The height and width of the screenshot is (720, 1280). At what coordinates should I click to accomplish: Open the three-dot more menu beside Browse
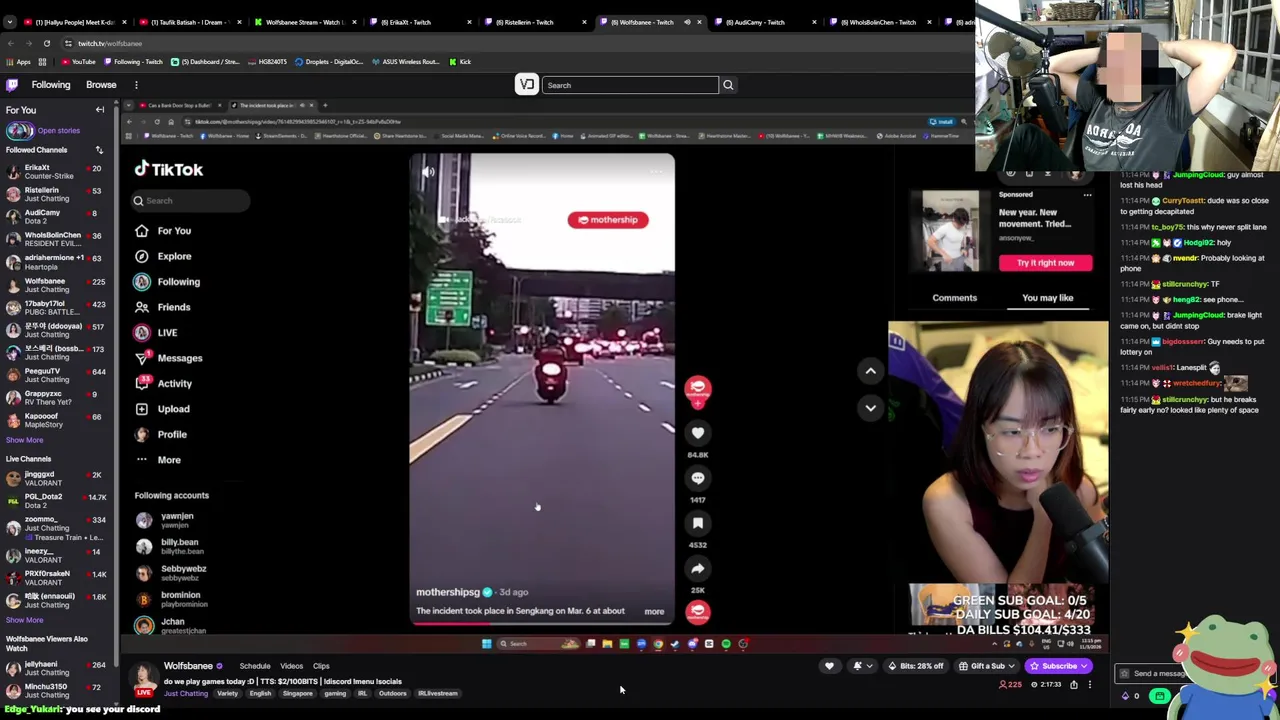coord(136,85)
